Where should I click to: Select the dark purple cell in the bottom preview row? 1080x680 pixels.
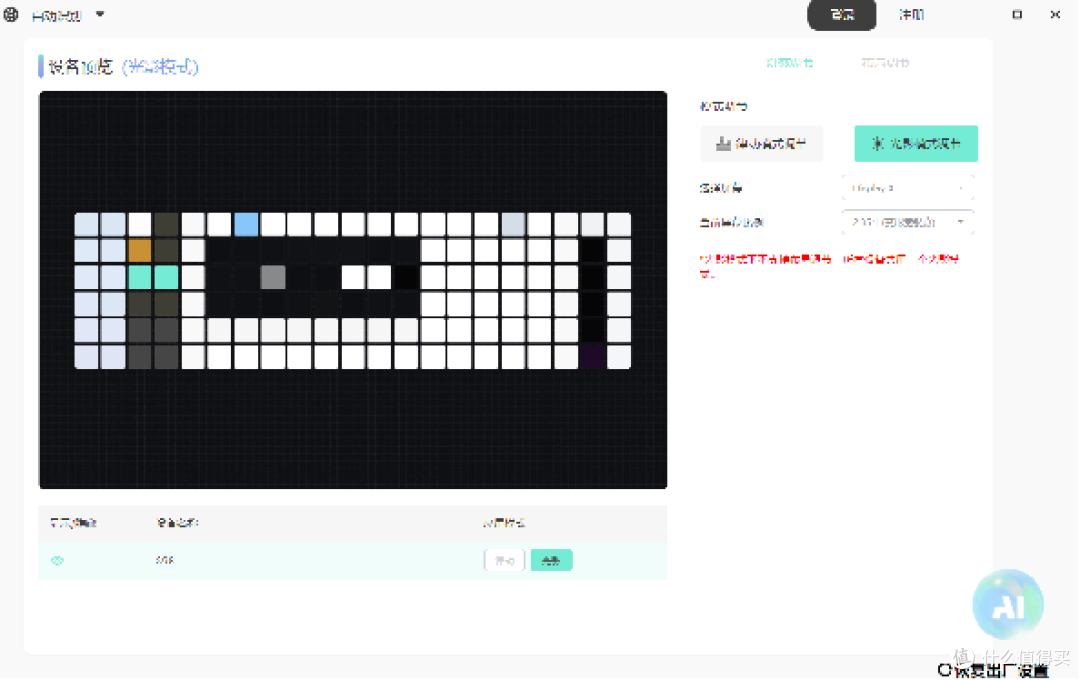point(592,357)
